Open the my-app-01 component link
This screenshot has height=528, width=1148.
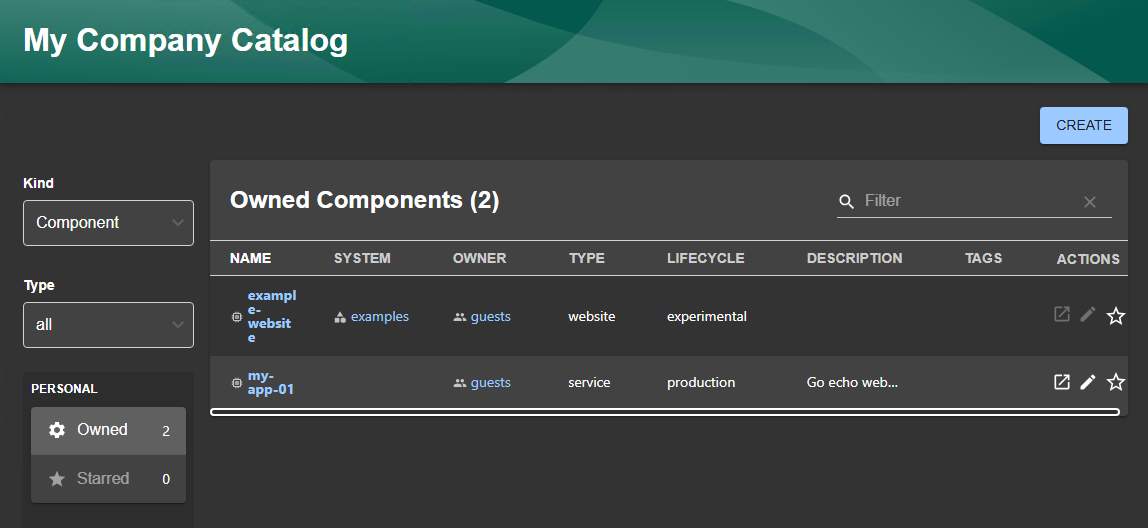tap(270, 382)
